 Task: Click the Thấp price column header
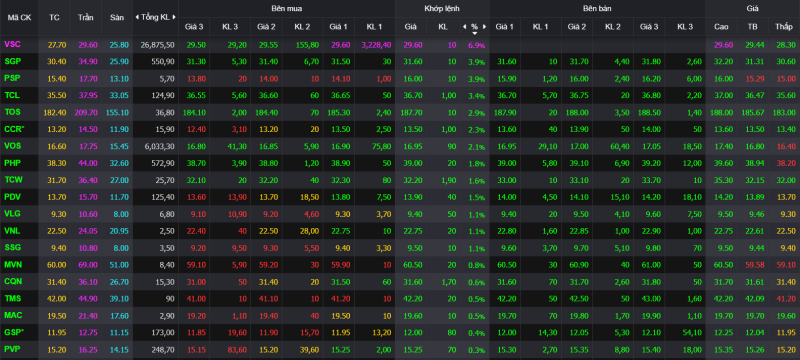(783, 26)
